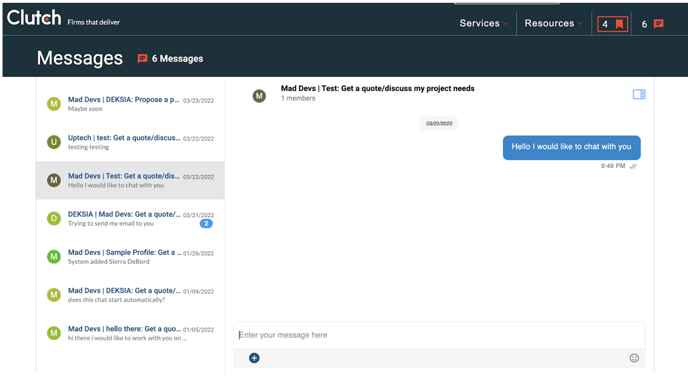Open the DEKSIA | Mad Devs conversation
688x377 pixels.
point(130,219)
